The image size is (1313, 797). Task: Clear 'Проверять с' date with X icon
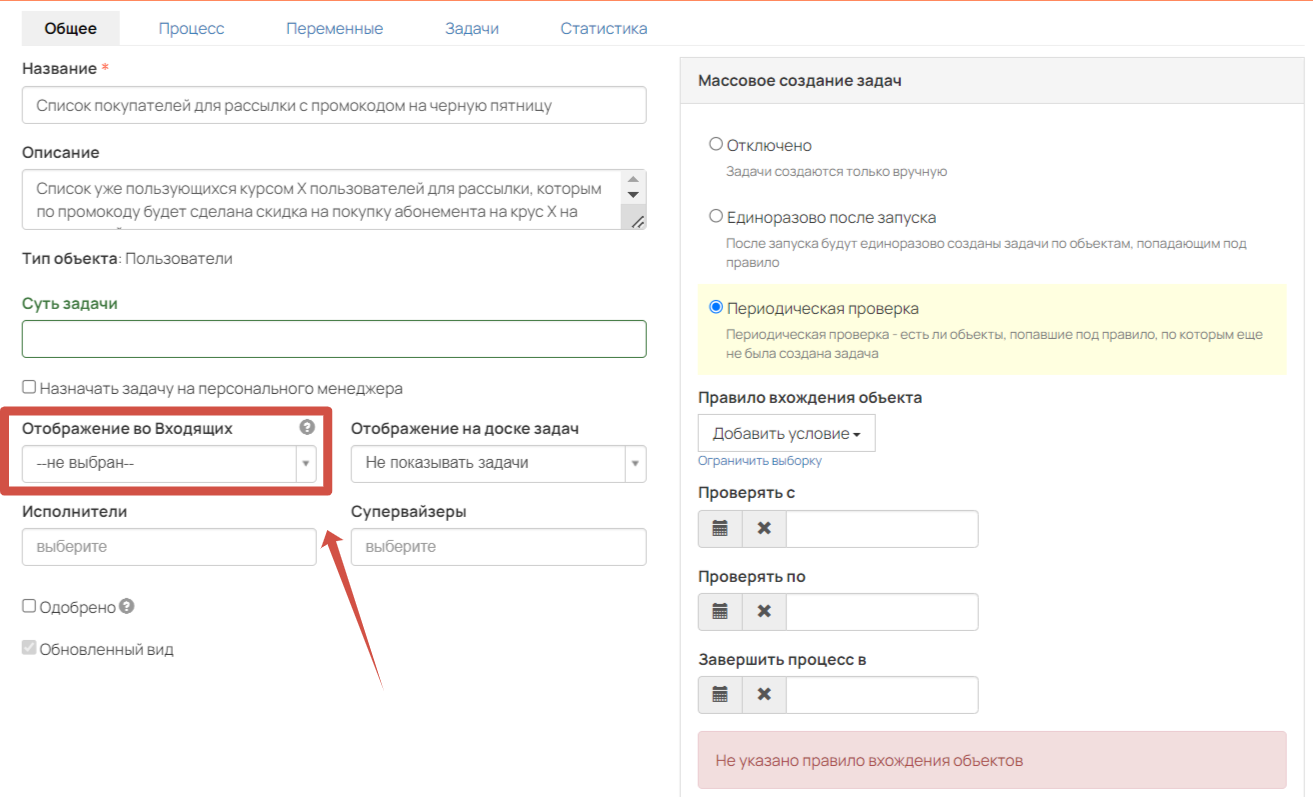(764, 528)
